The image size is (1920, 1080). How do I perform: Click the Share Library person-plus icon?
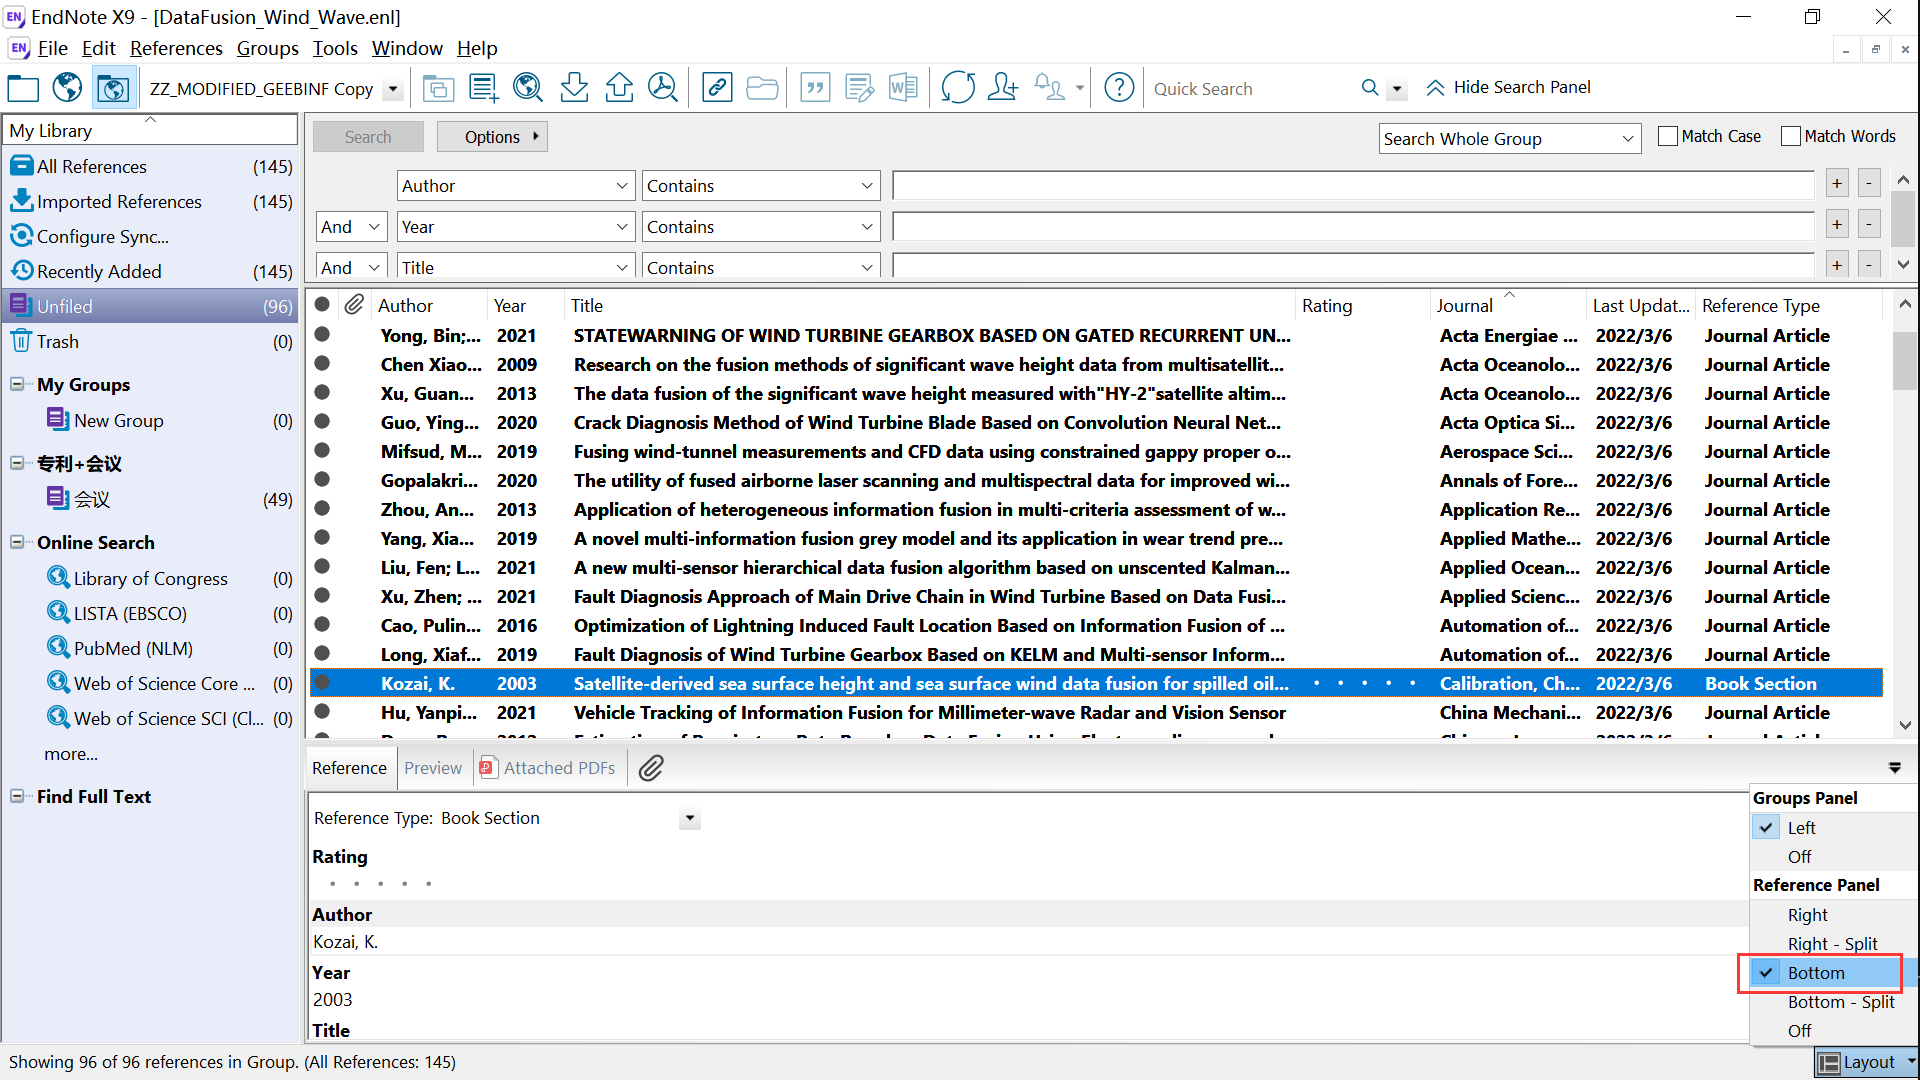tap(1002, 88)
